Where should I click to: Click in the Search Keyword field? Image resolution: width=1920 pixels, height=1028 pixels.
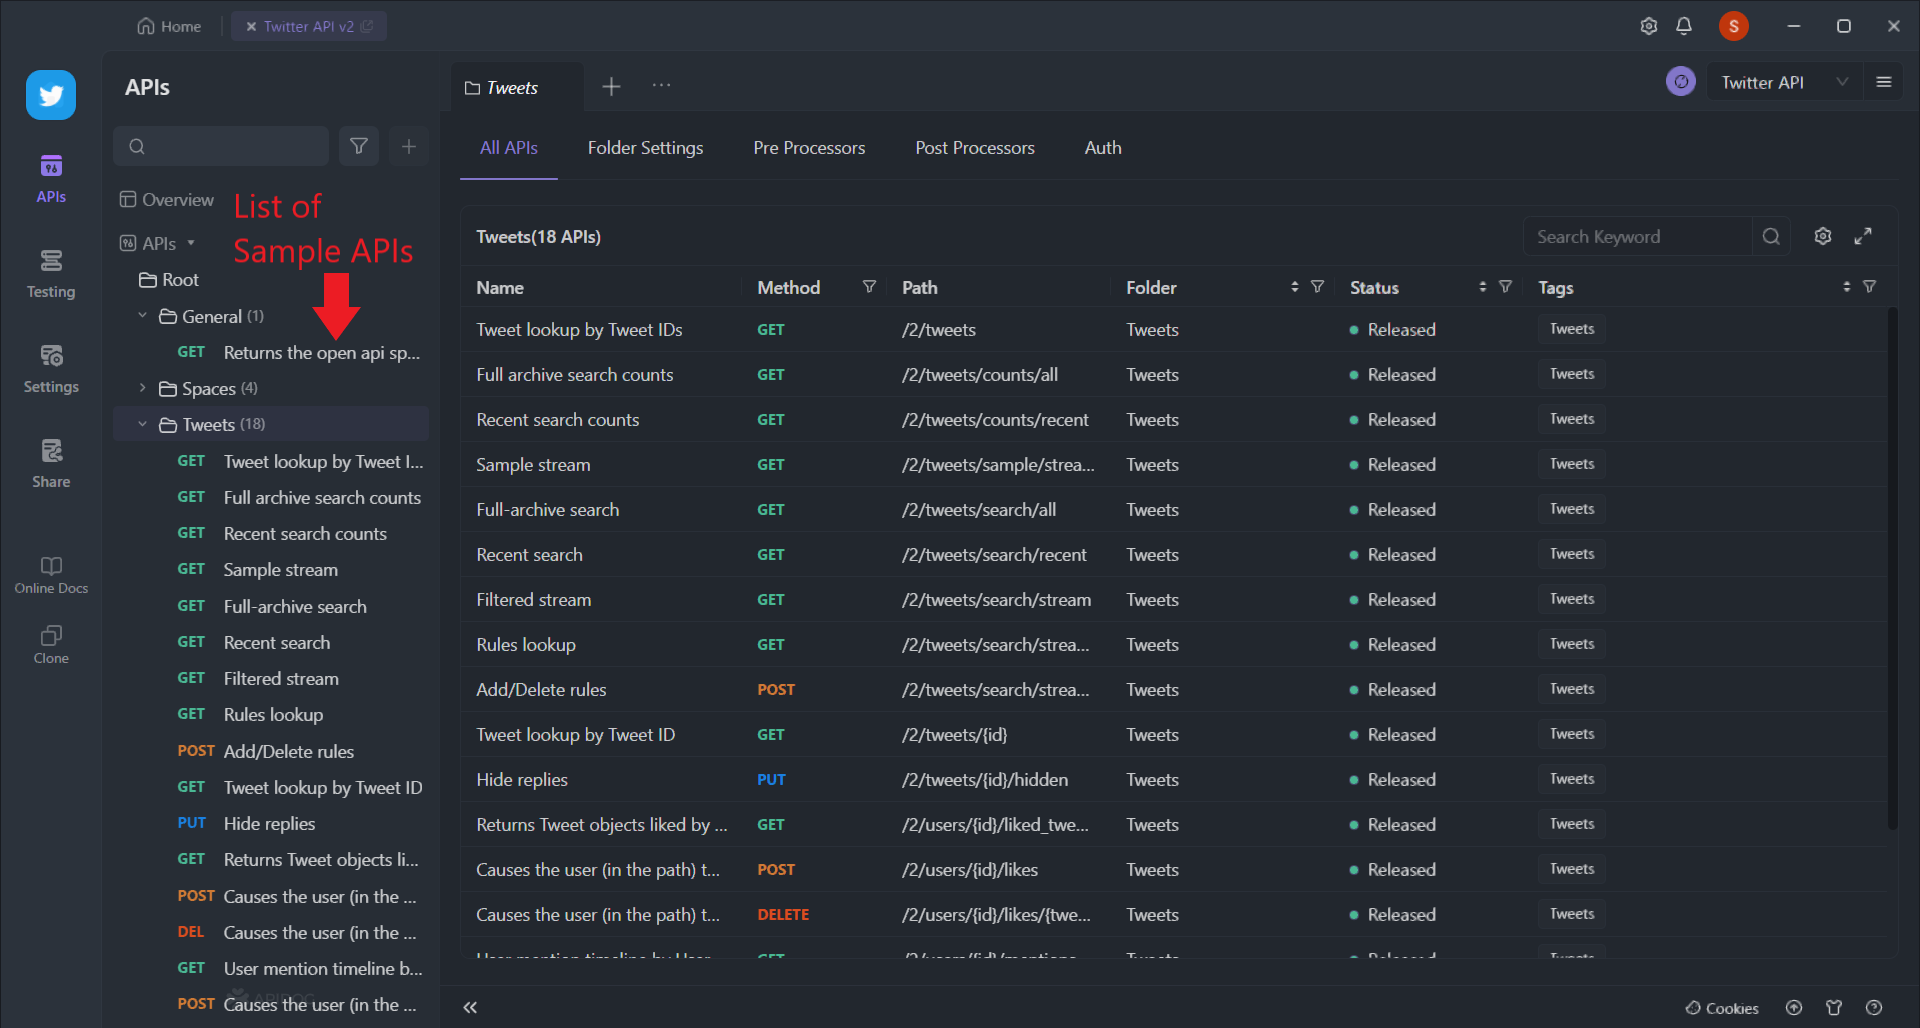(x=1638, y=236)
